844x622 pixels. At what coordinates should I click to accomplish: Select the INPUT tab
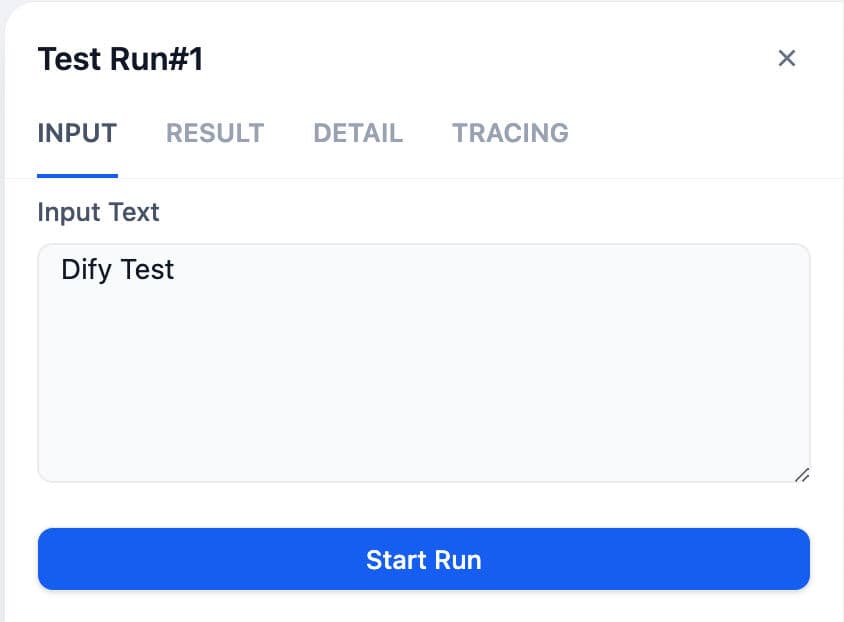(77, 133)
